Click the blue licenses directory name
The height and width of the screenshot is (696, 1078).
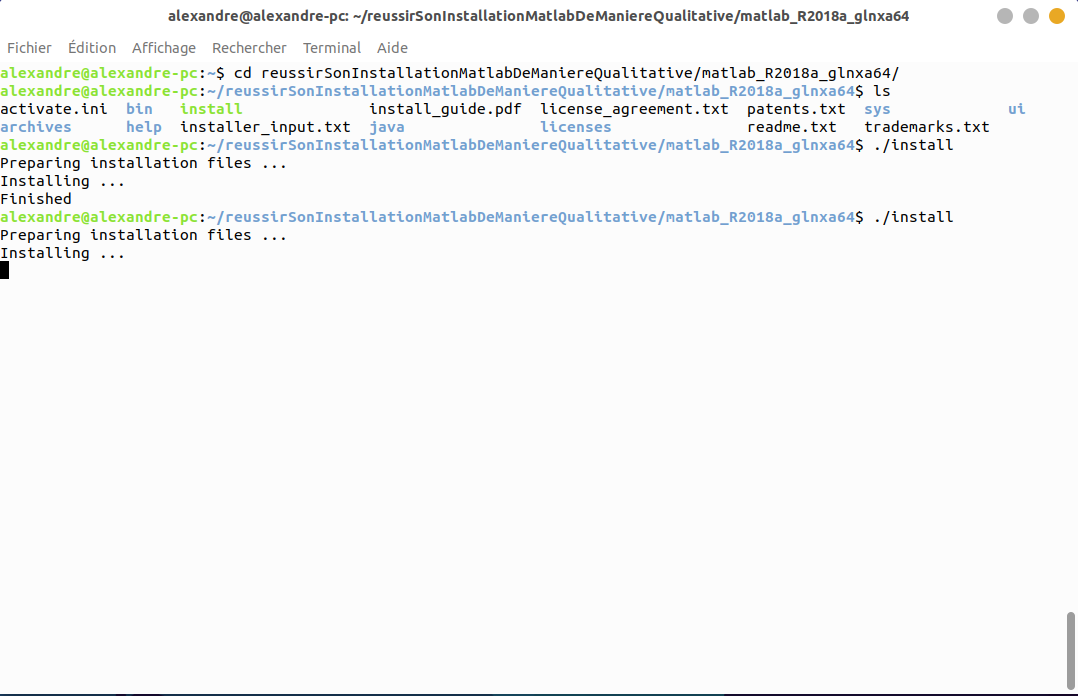click(x=575, y=127)
